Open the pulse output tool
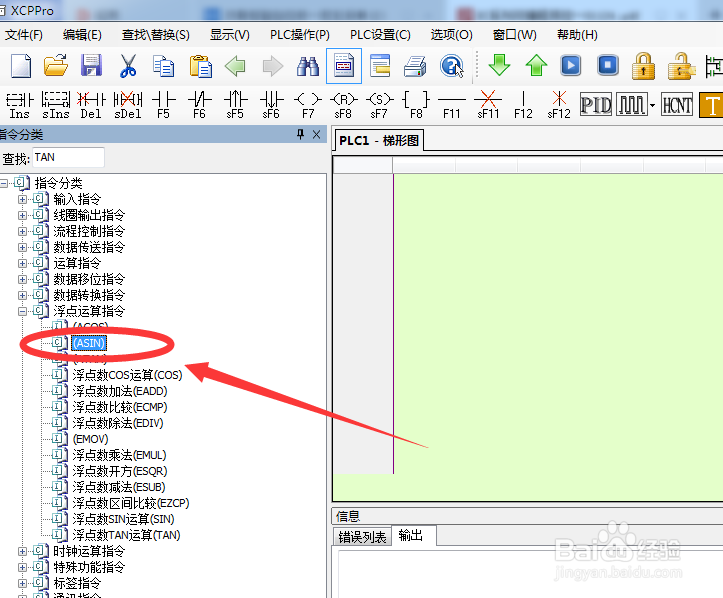723x598 pixels. 631,105
